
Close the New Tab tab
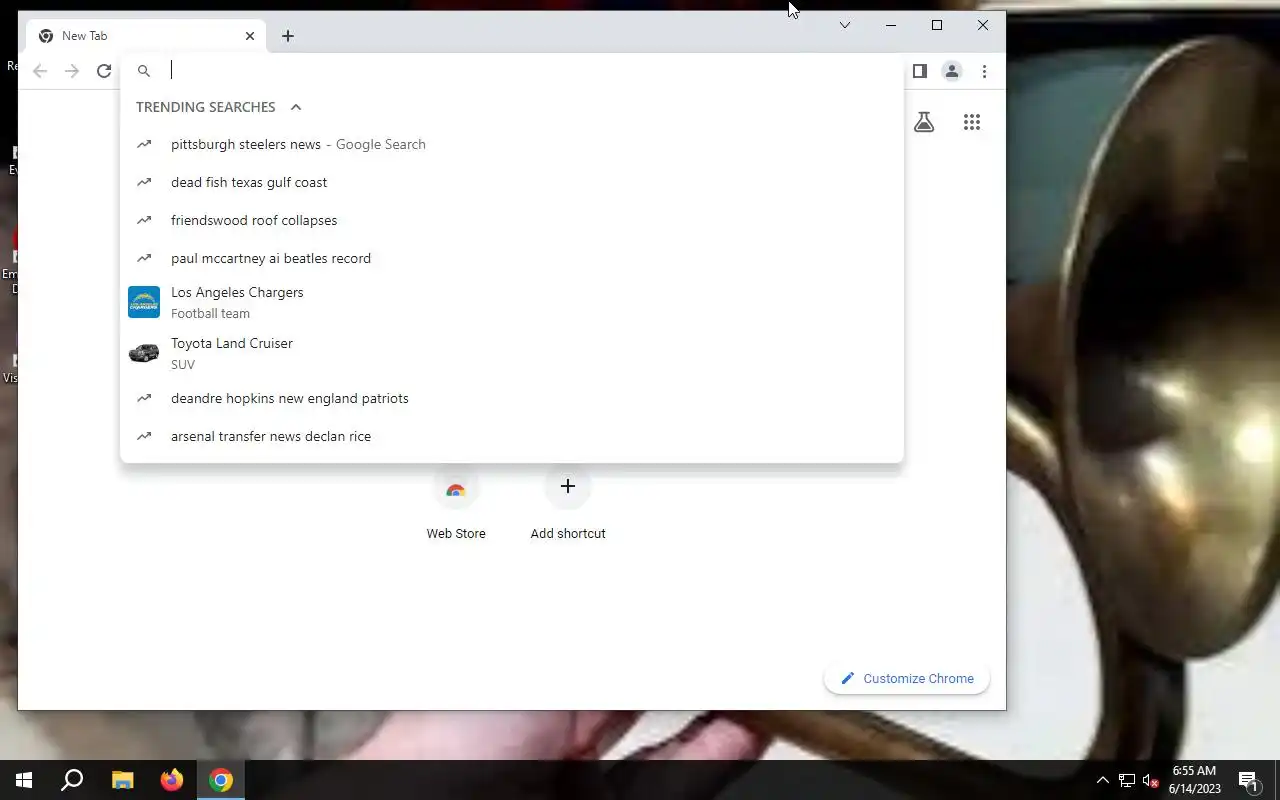pyautogui.click(x=250, y=36)
